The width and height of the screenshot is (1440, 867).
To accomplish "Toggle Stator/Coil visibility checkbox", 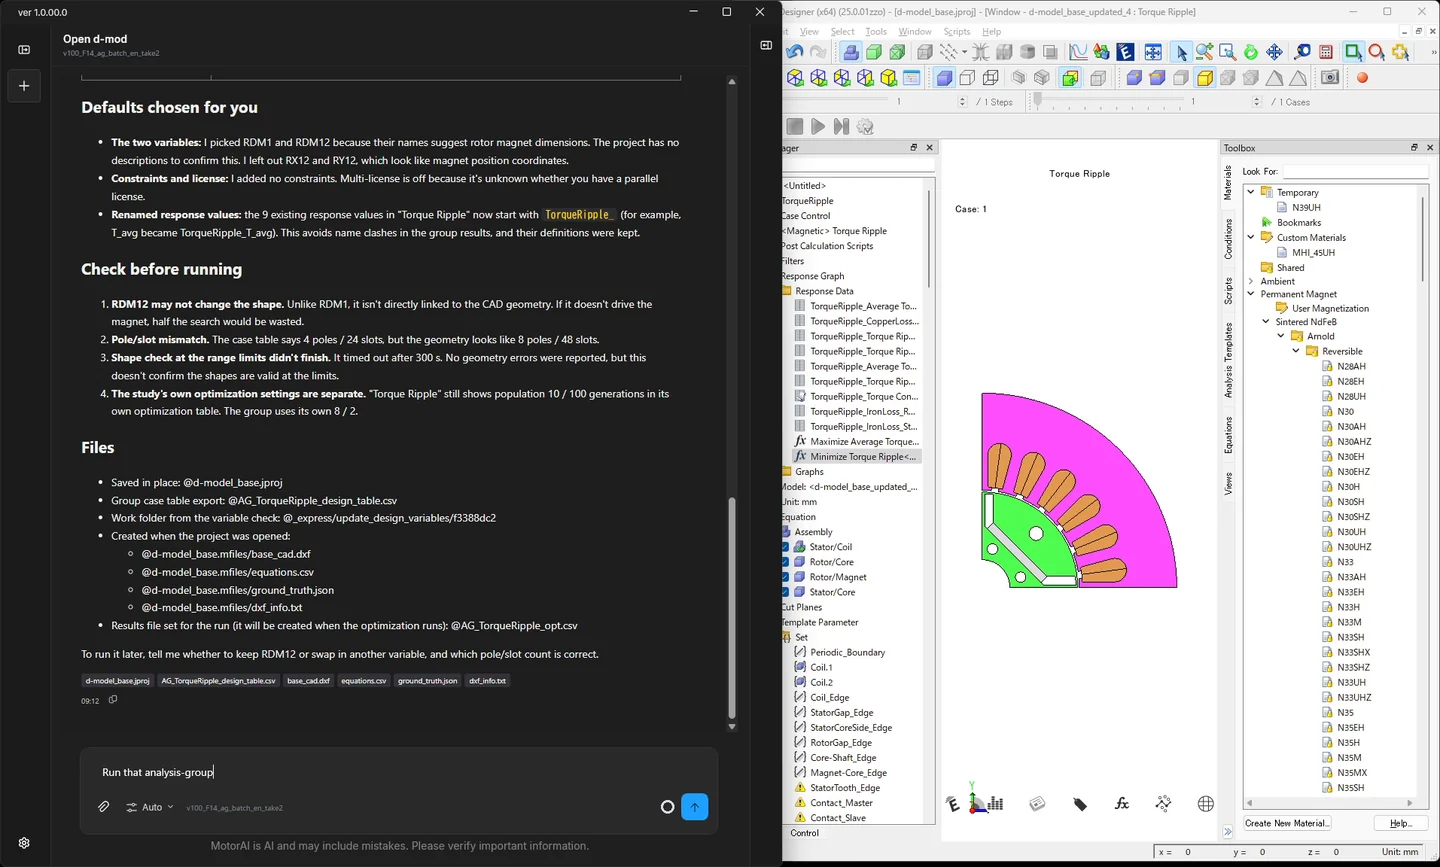I will 786,547.
